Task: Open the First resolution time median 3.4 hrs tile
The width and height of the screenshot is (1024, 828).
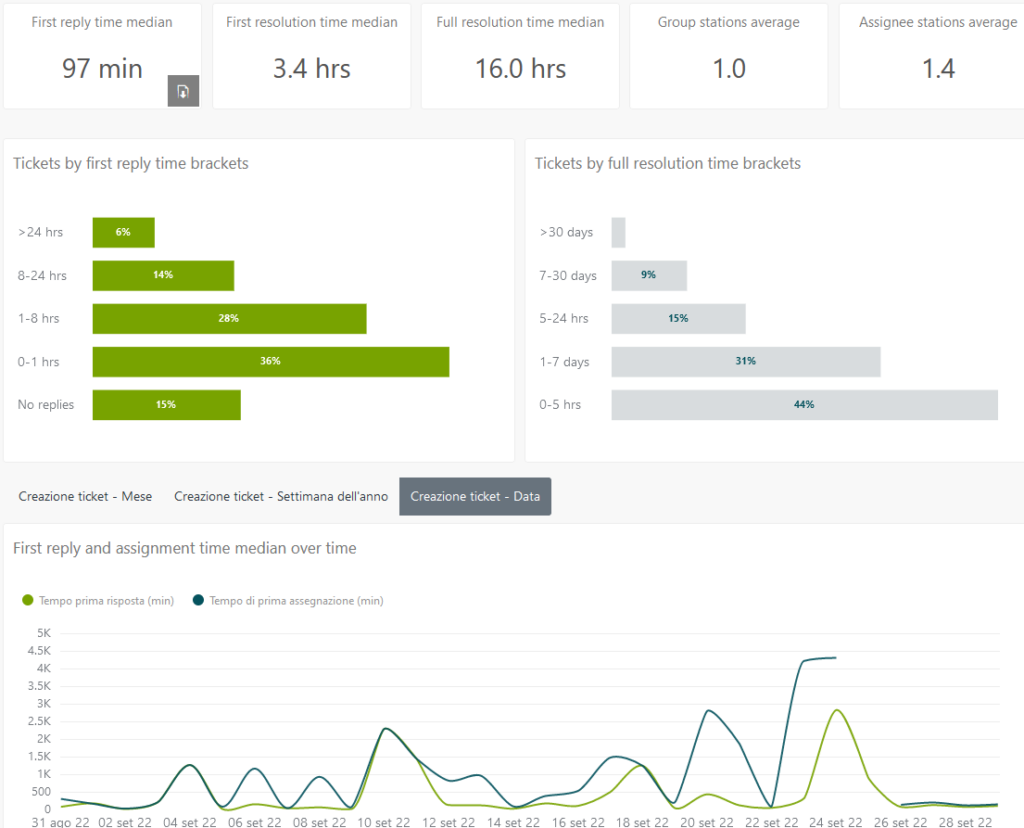Action: click(311, 56)
